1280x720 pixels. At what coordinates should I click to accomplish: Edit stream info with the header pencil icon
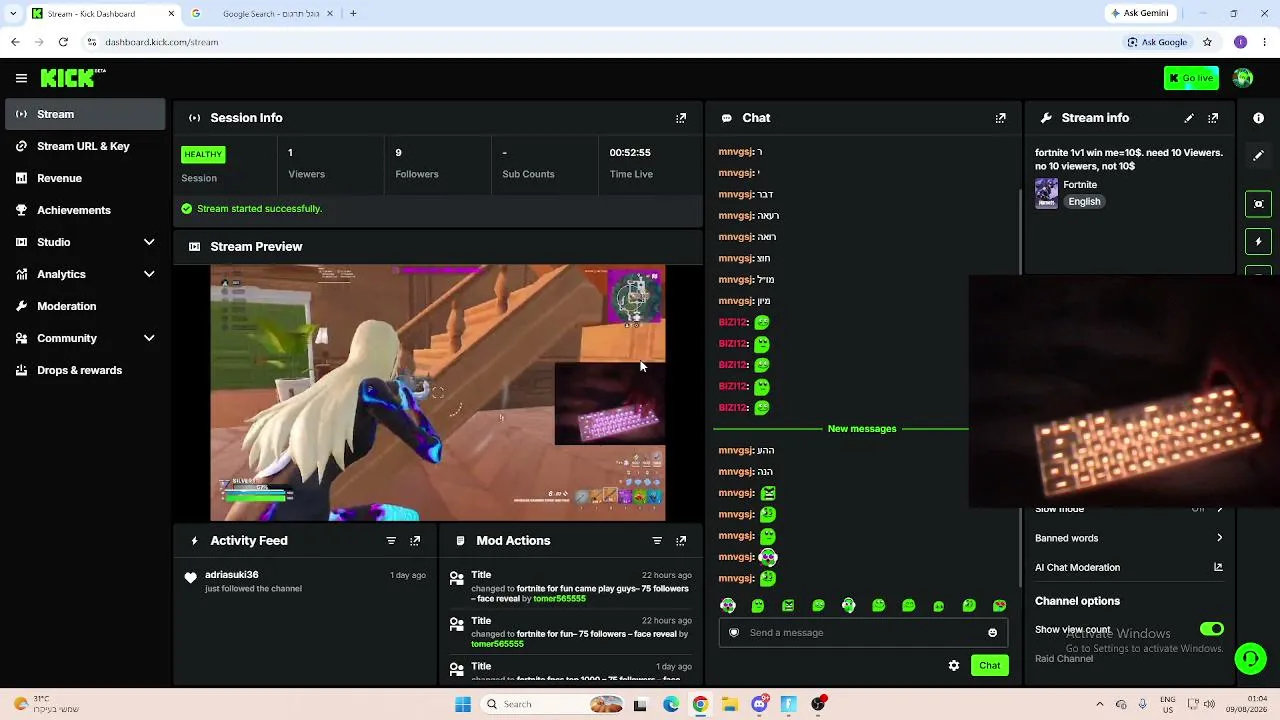1189,118
